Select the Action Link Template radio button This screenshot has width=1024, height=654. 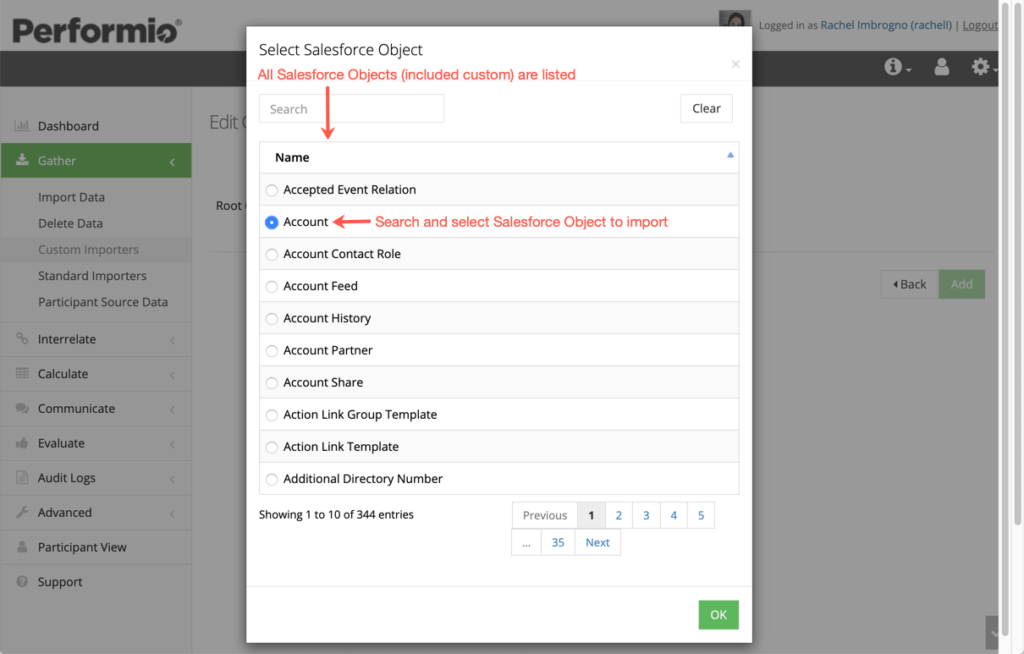tap(272, 447)
